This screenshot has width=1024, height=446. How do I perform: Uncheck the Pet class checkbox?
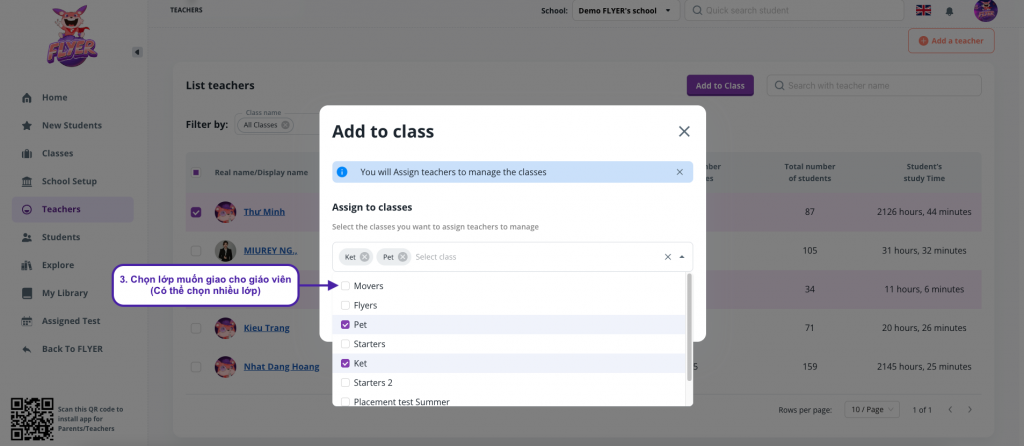coord(346,325)
